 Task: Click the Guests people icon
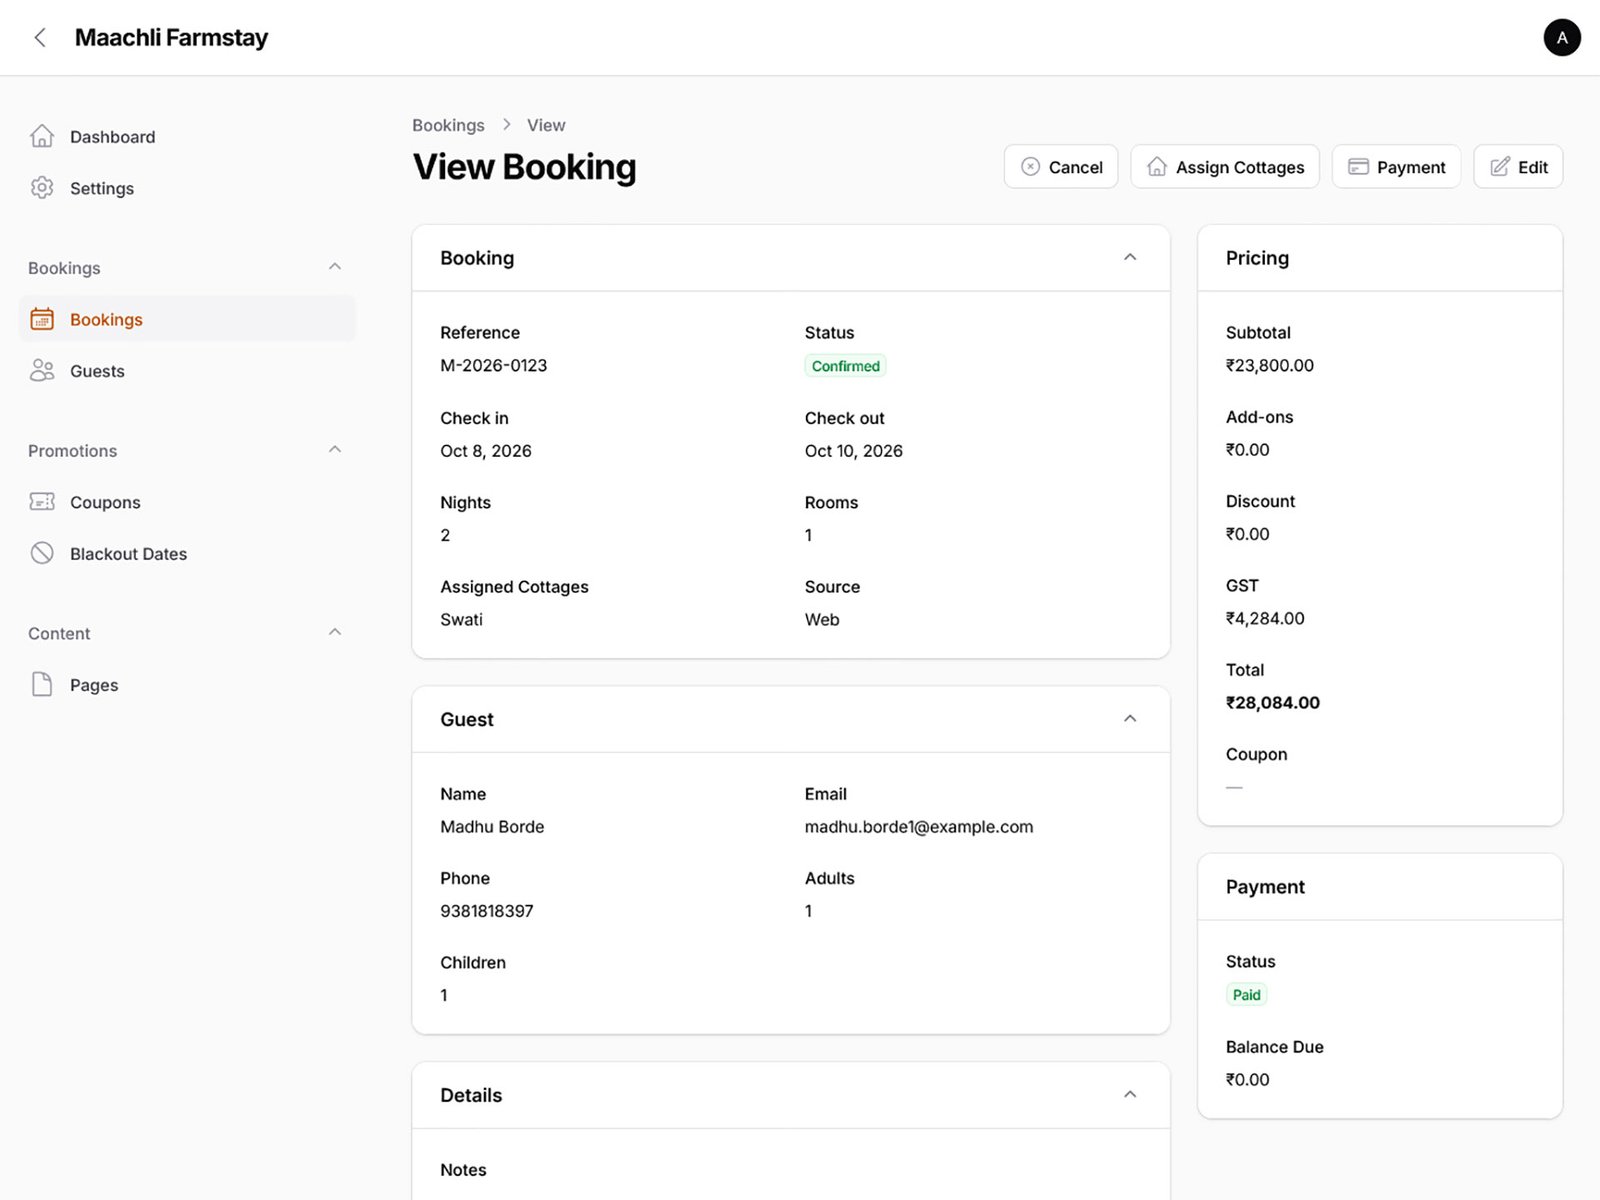tap(42, 371)
